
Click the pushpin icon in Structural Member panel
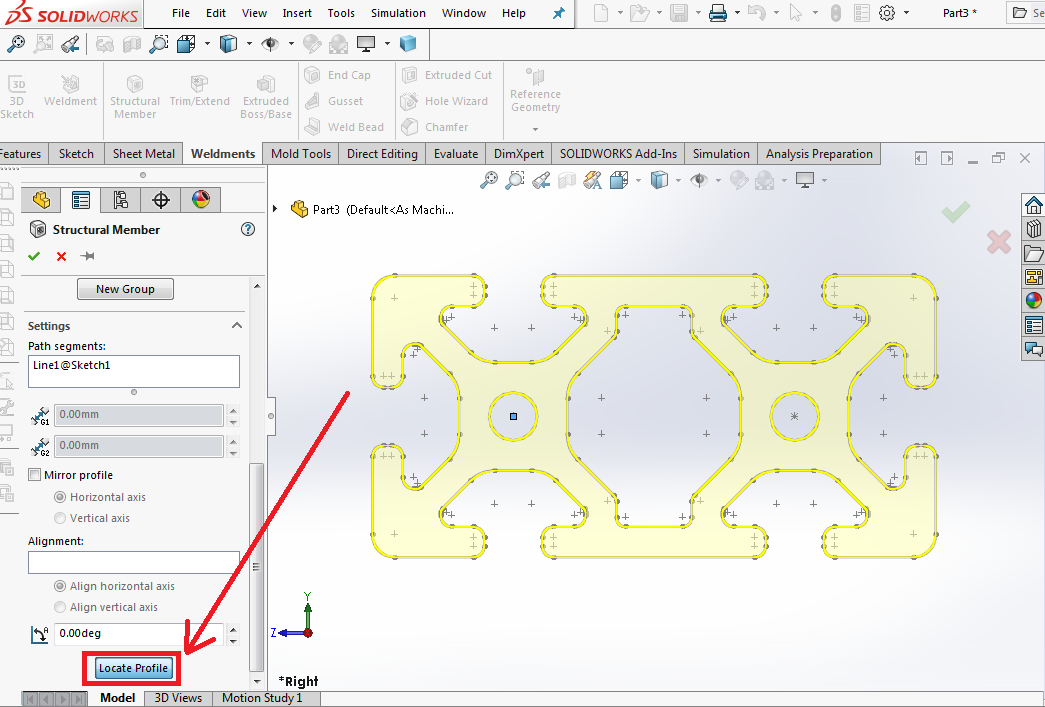tap(87, 256)
